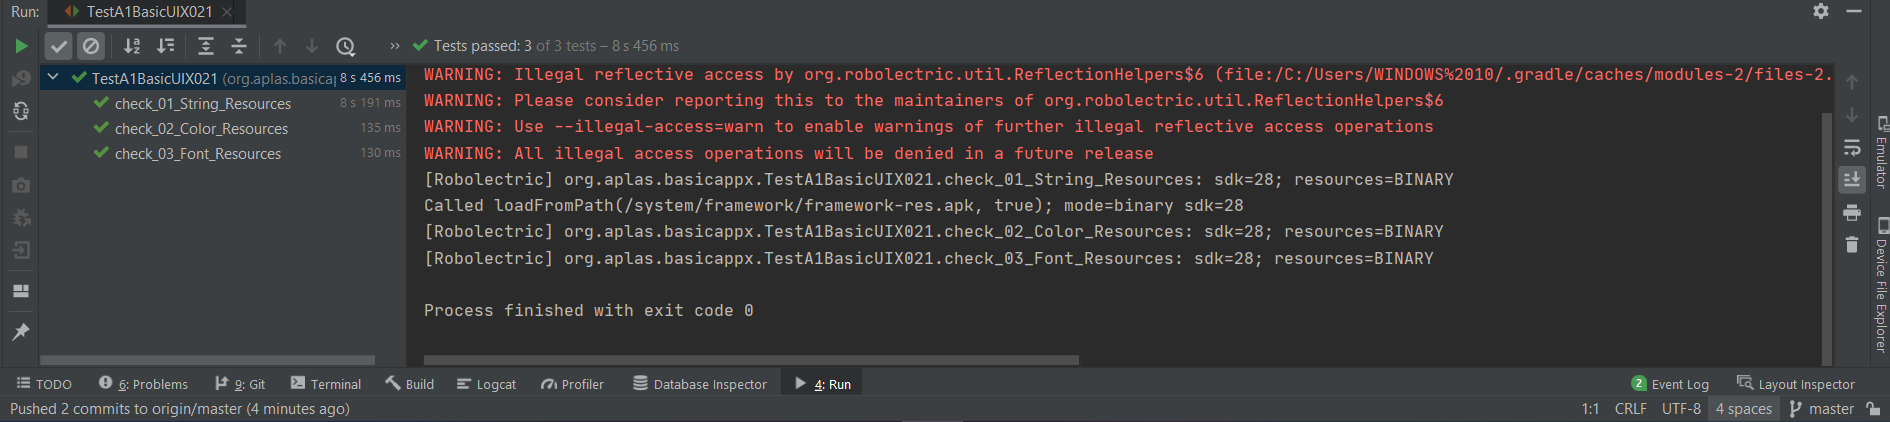The image size is (1890, 422).
Task: Toggle Show Passed tests checkmark button
Action: (59, 46)
